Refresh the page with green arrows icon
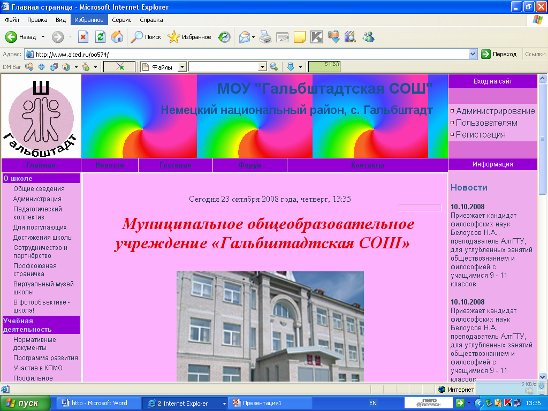548x411 pixels. click(100, 37)
